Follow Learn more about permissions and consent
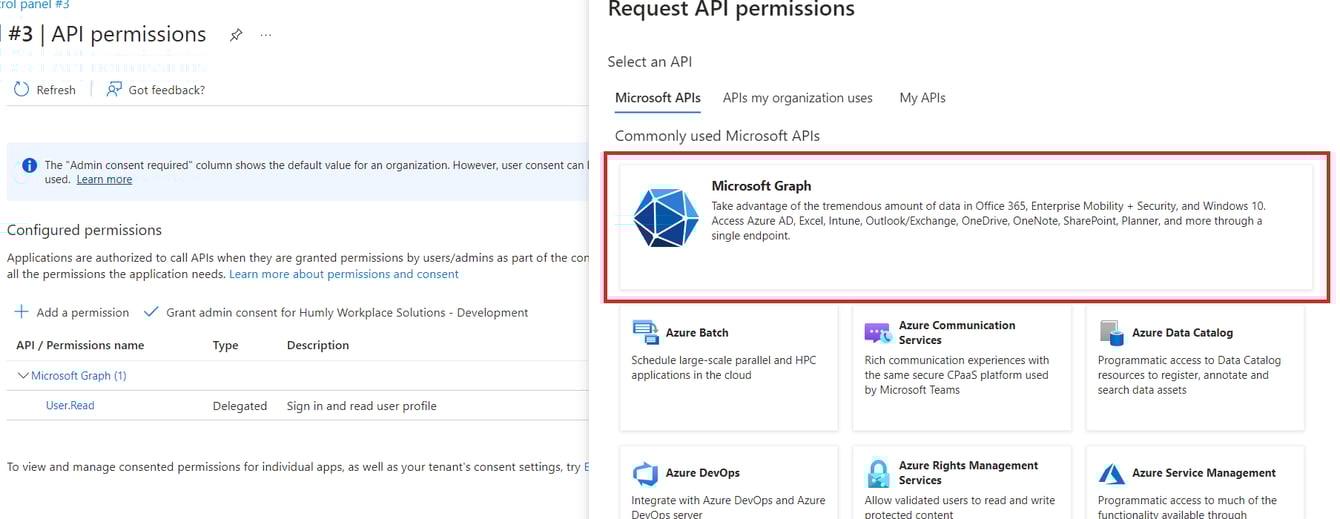 (343, 274)
